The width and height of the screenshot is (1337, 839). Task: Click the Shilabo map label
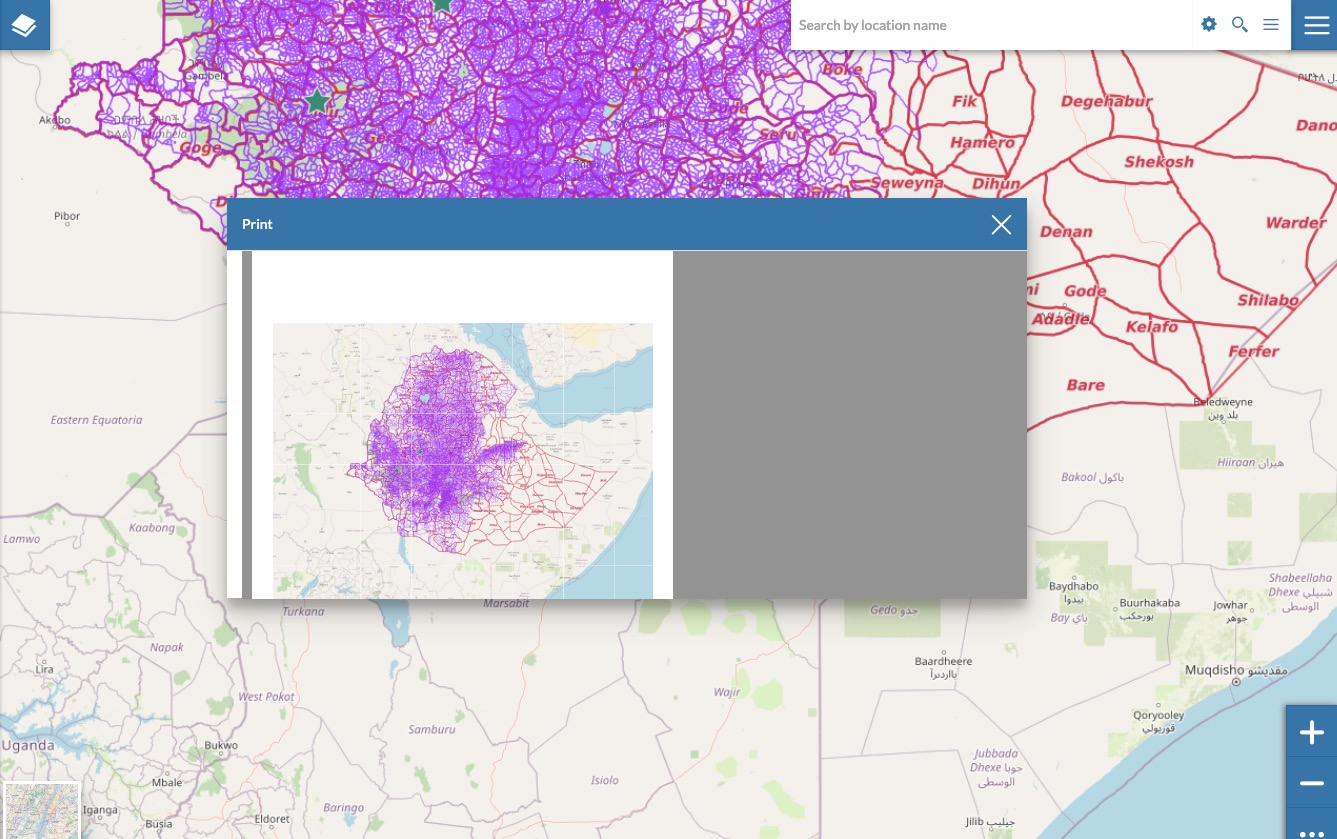point(1268,300)
